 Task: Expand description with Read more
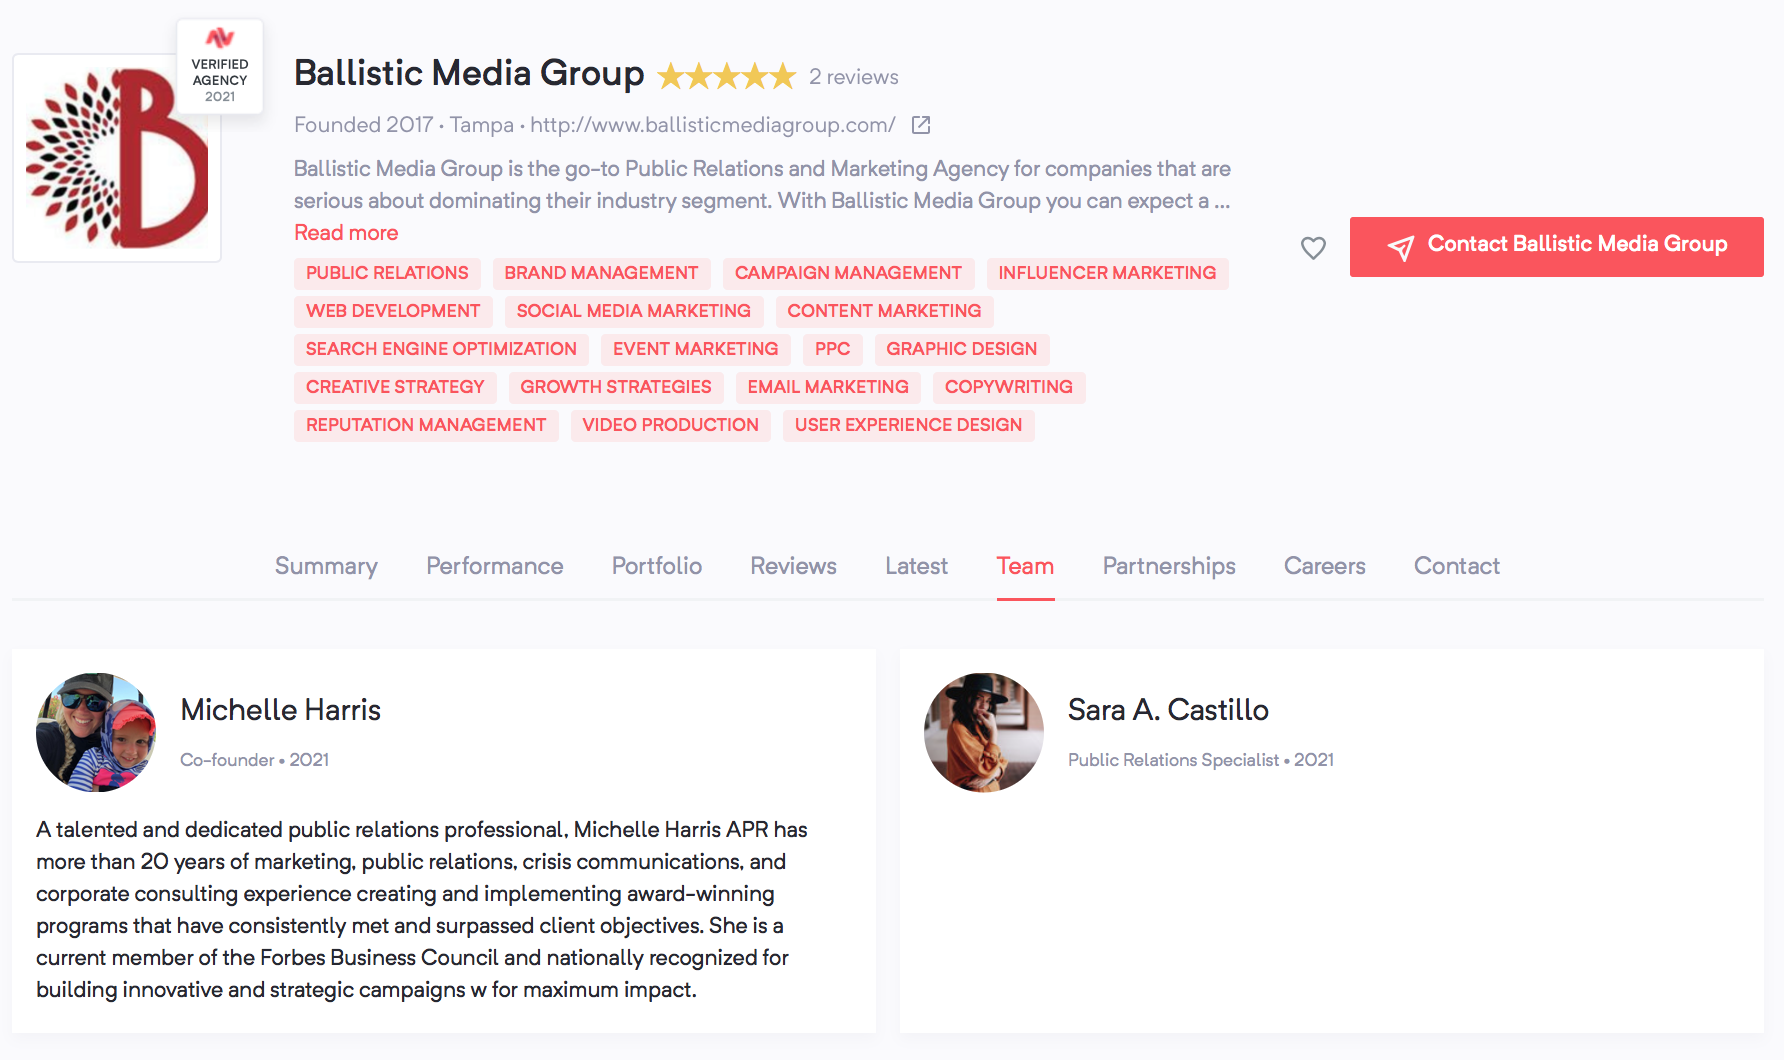[x=346, y=233]
